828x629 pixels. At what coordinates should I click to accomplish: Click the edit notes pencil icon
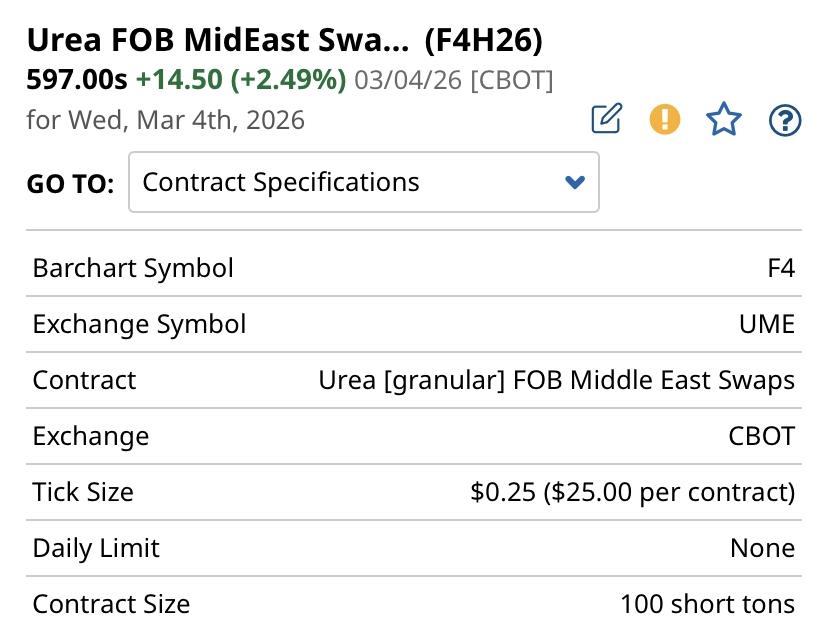pos(606,120)
